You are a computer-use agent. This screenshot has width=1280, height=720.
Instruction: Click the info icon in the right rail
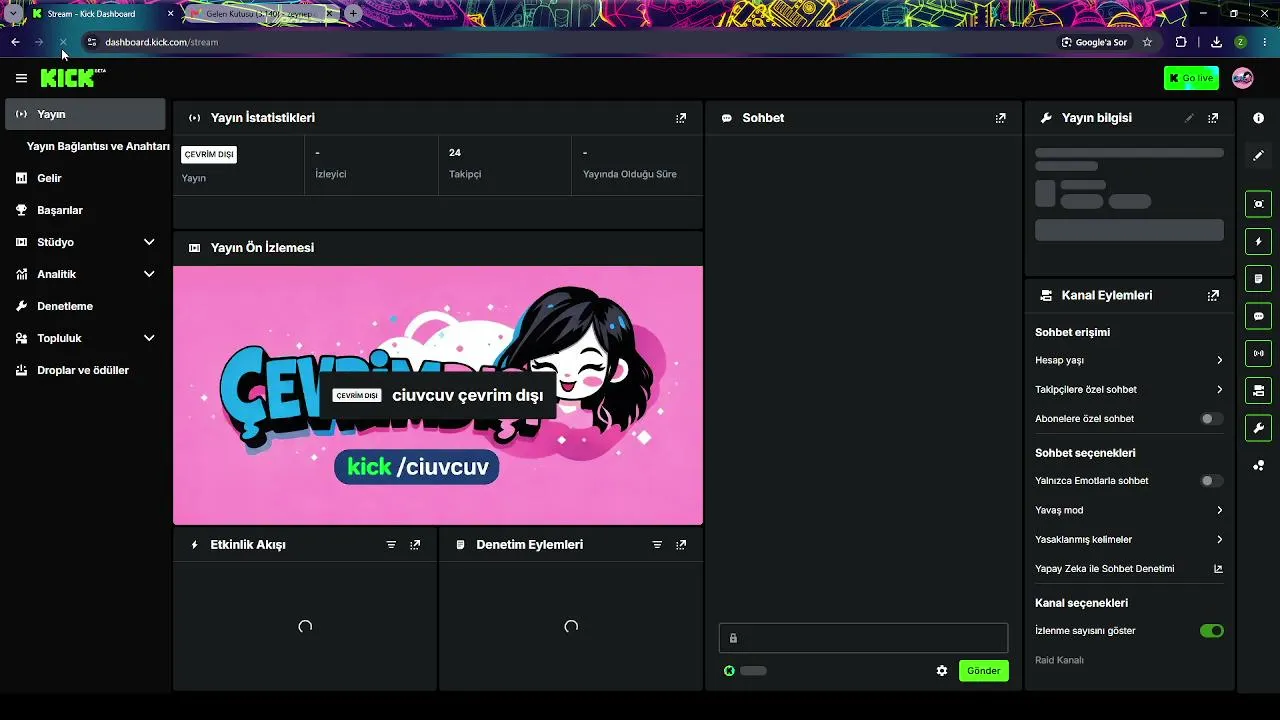[x=1259, y=118]
